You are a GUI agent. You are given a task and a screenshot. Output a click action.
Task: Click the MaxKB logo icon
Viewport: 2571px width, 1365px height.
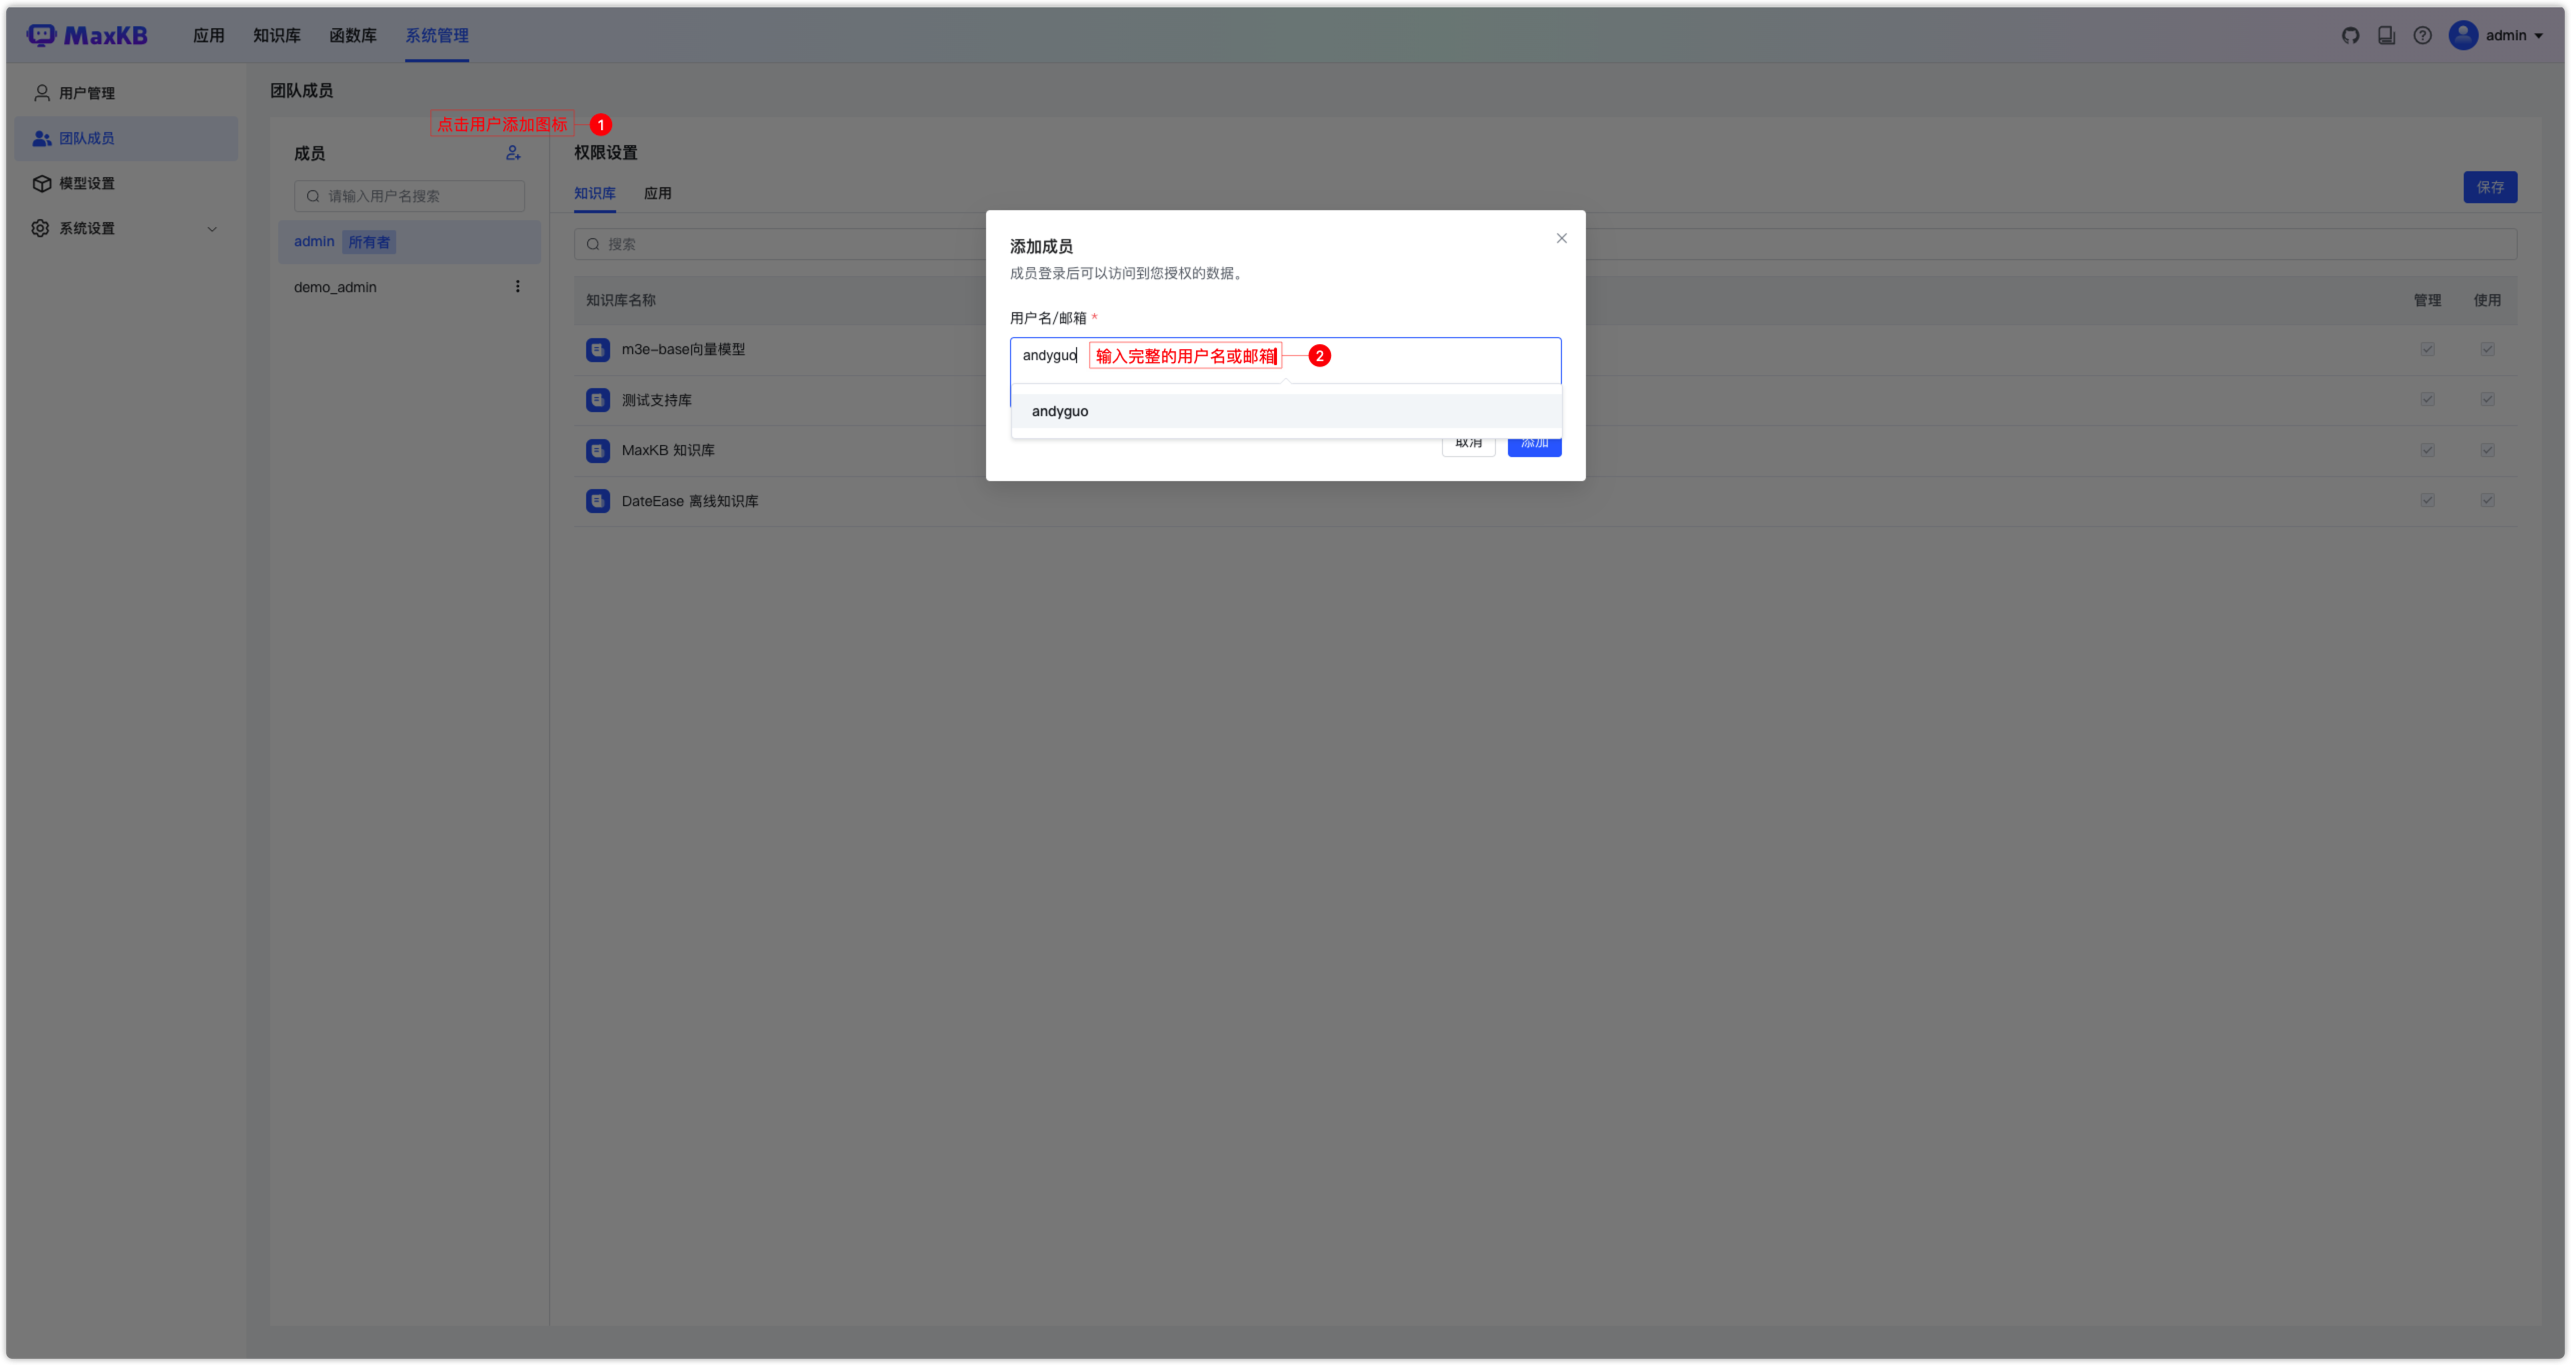pos(40,34)
